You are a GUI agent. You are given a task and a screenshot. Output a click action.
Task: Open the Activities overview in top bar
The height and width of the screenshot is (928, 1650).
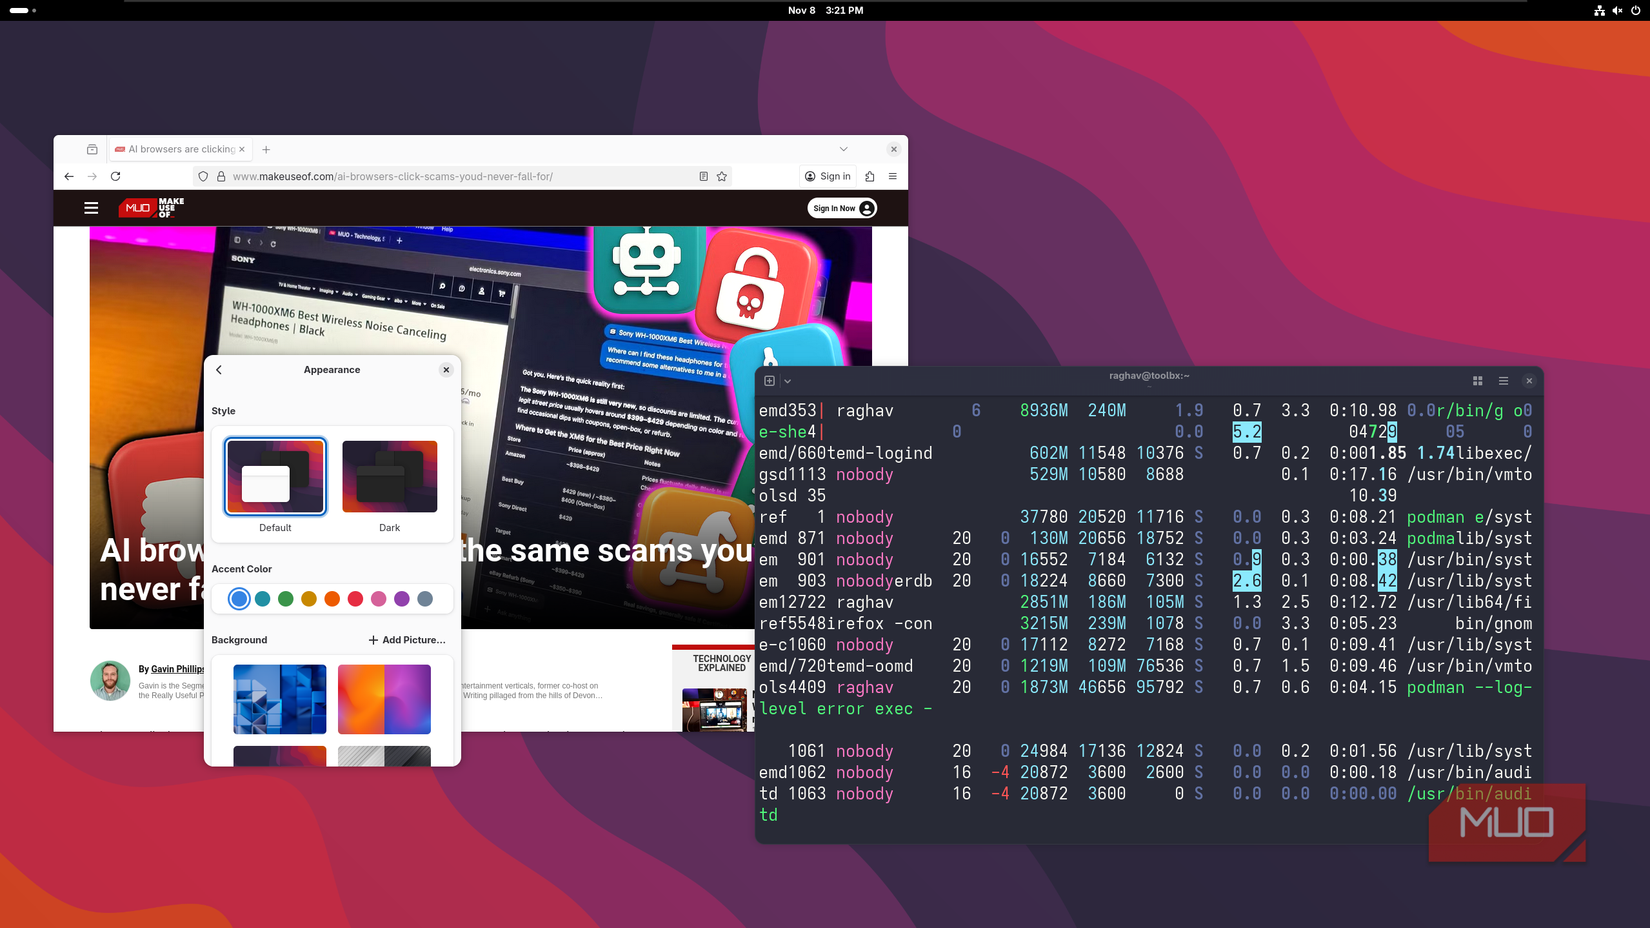(22, 10)
